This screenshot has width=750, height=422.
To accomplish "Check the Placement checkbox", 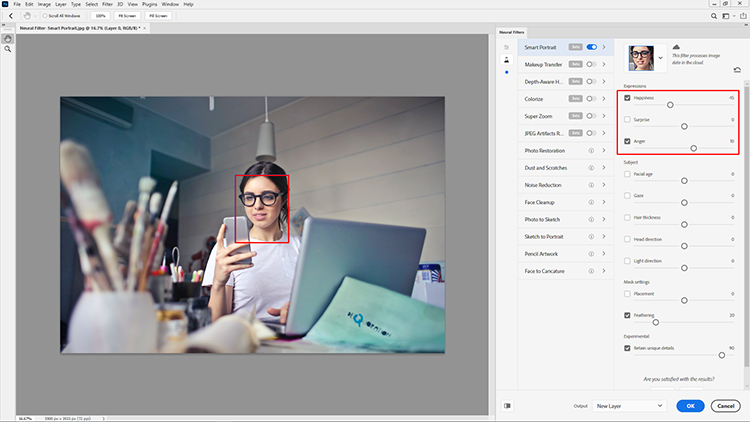I will click(x=627, y=294).
